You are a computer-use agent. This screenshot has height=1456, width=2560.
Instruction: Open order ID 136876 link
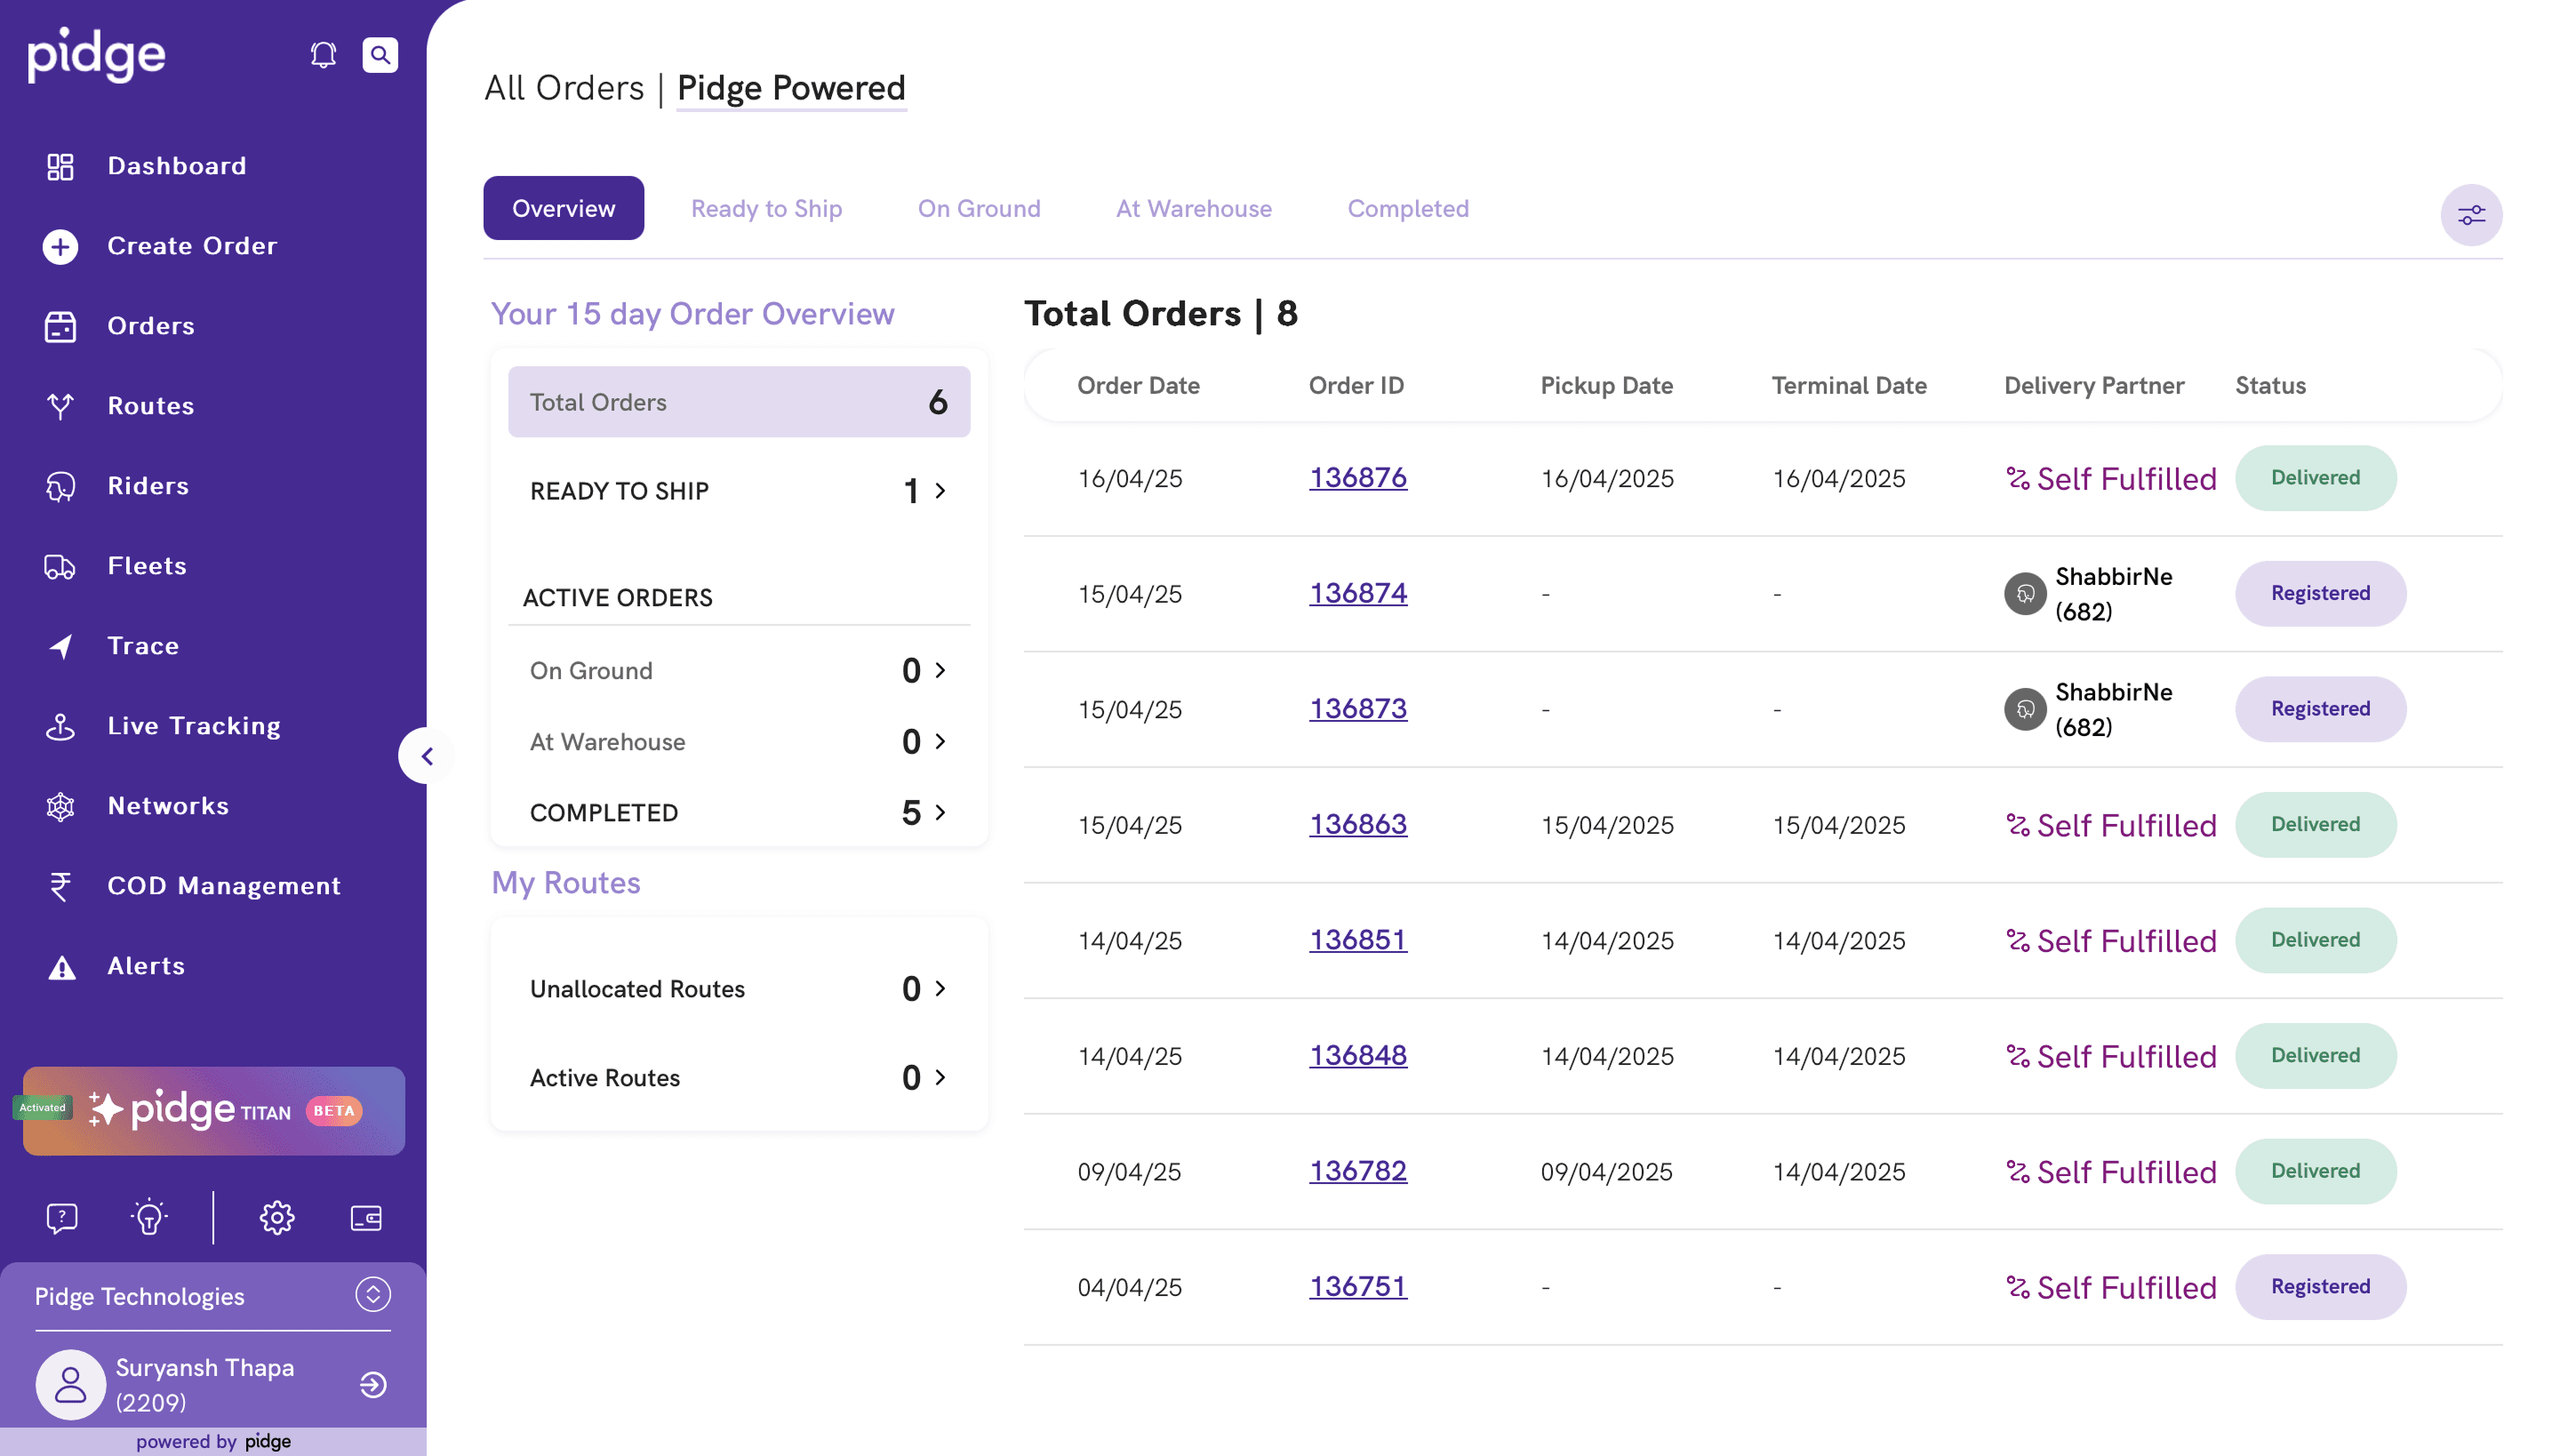pyautogui.click(x=1357, y=478)
